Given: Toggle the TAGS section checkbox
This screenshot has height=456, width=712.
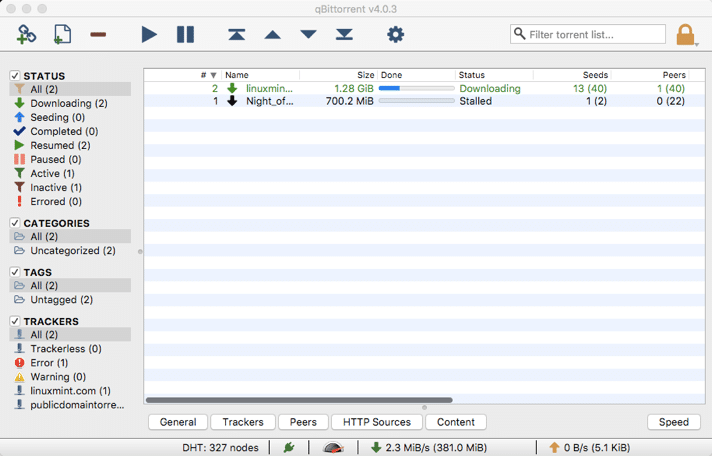Looking at the screenshot, I should [x=15, y=272].
